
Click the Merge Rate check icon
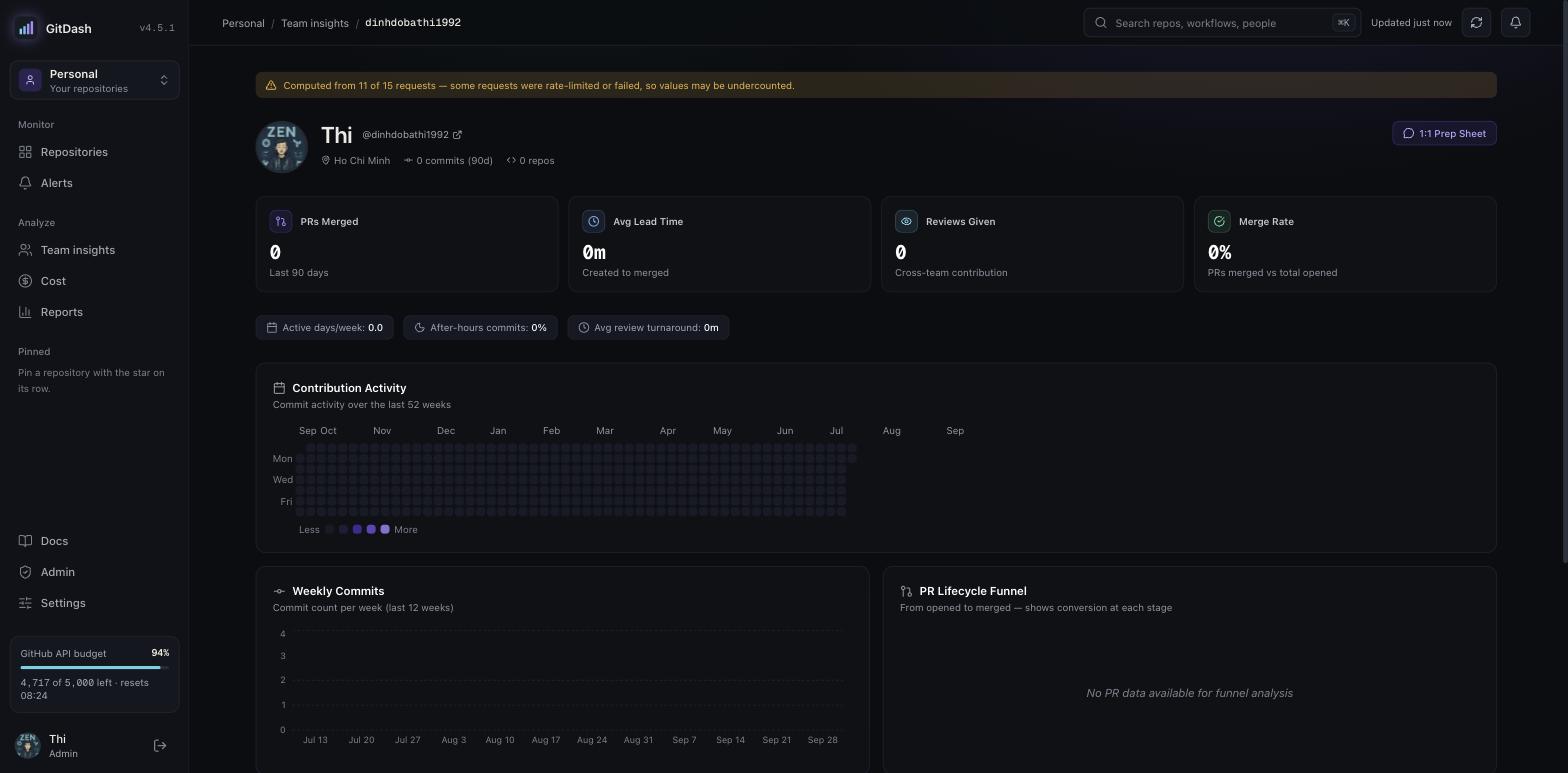pyautogui.click(x=1219, y=222)
